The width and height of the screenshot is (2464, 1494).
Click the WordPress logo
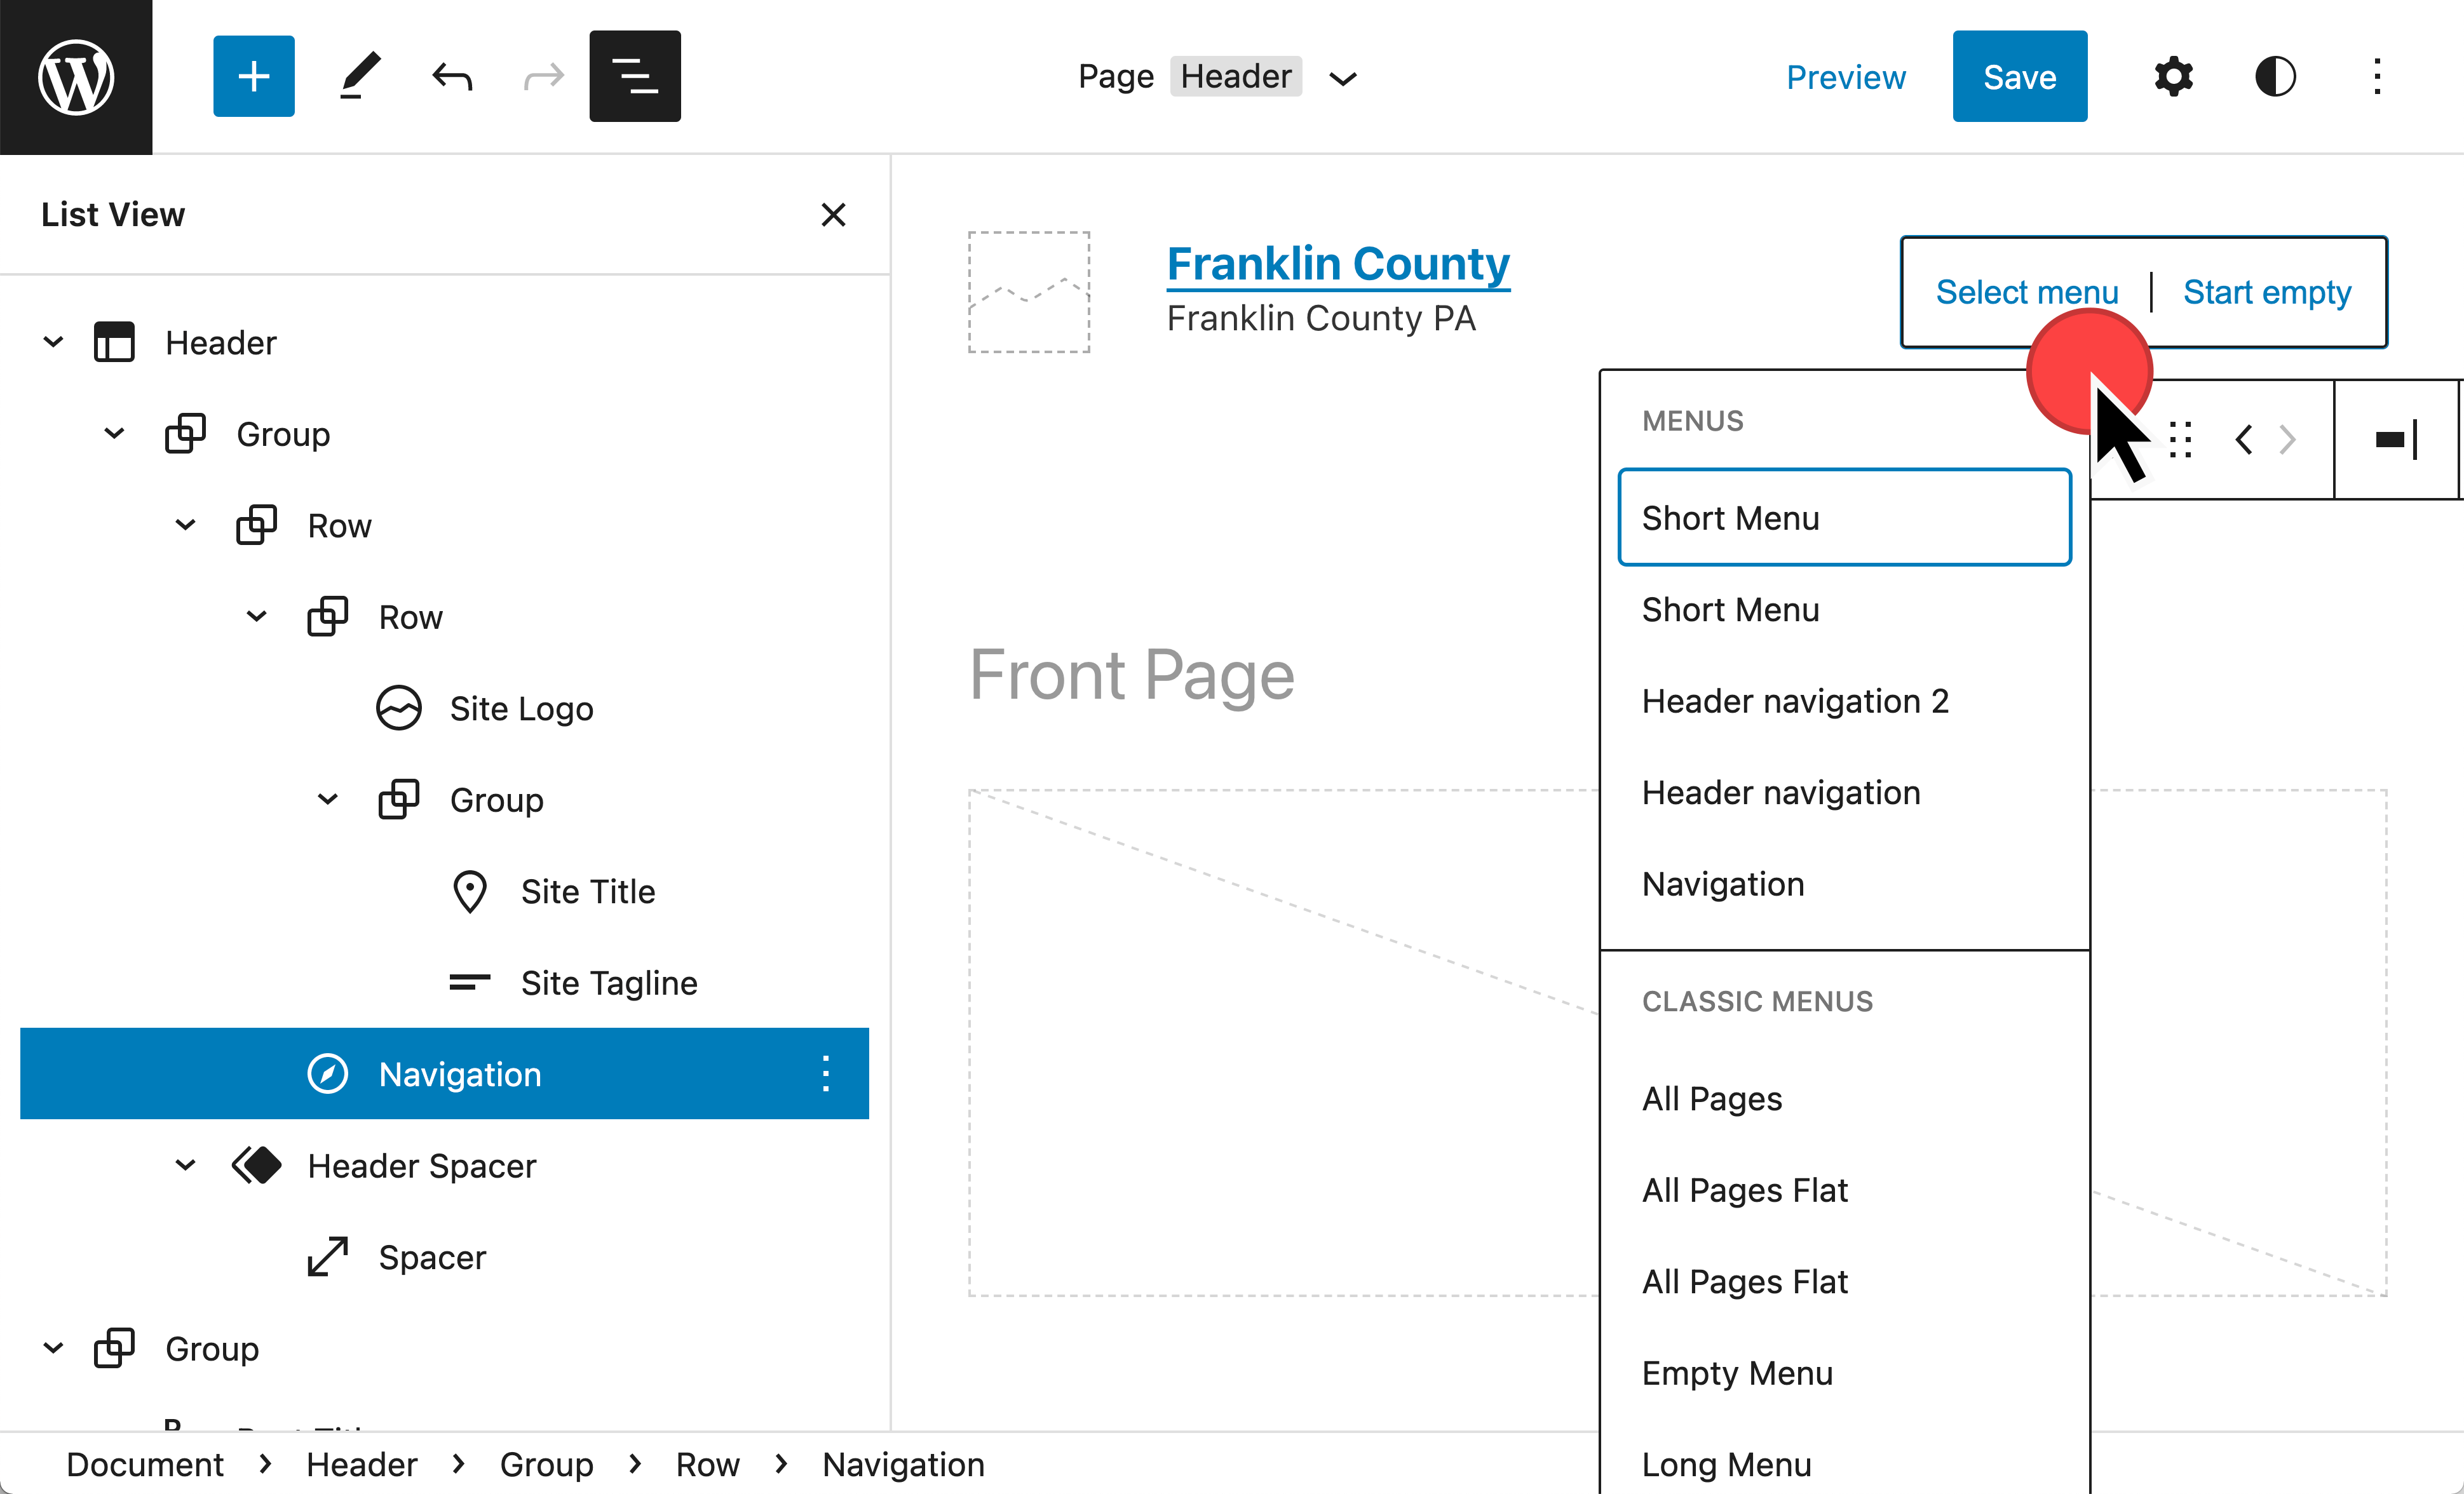(x=76, y=76)
